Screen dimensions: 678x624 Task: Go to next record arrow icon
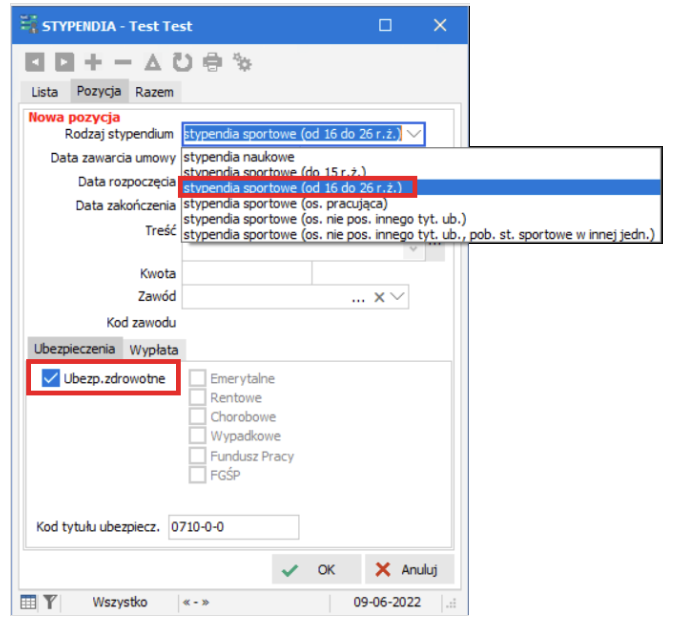point(64,62)
